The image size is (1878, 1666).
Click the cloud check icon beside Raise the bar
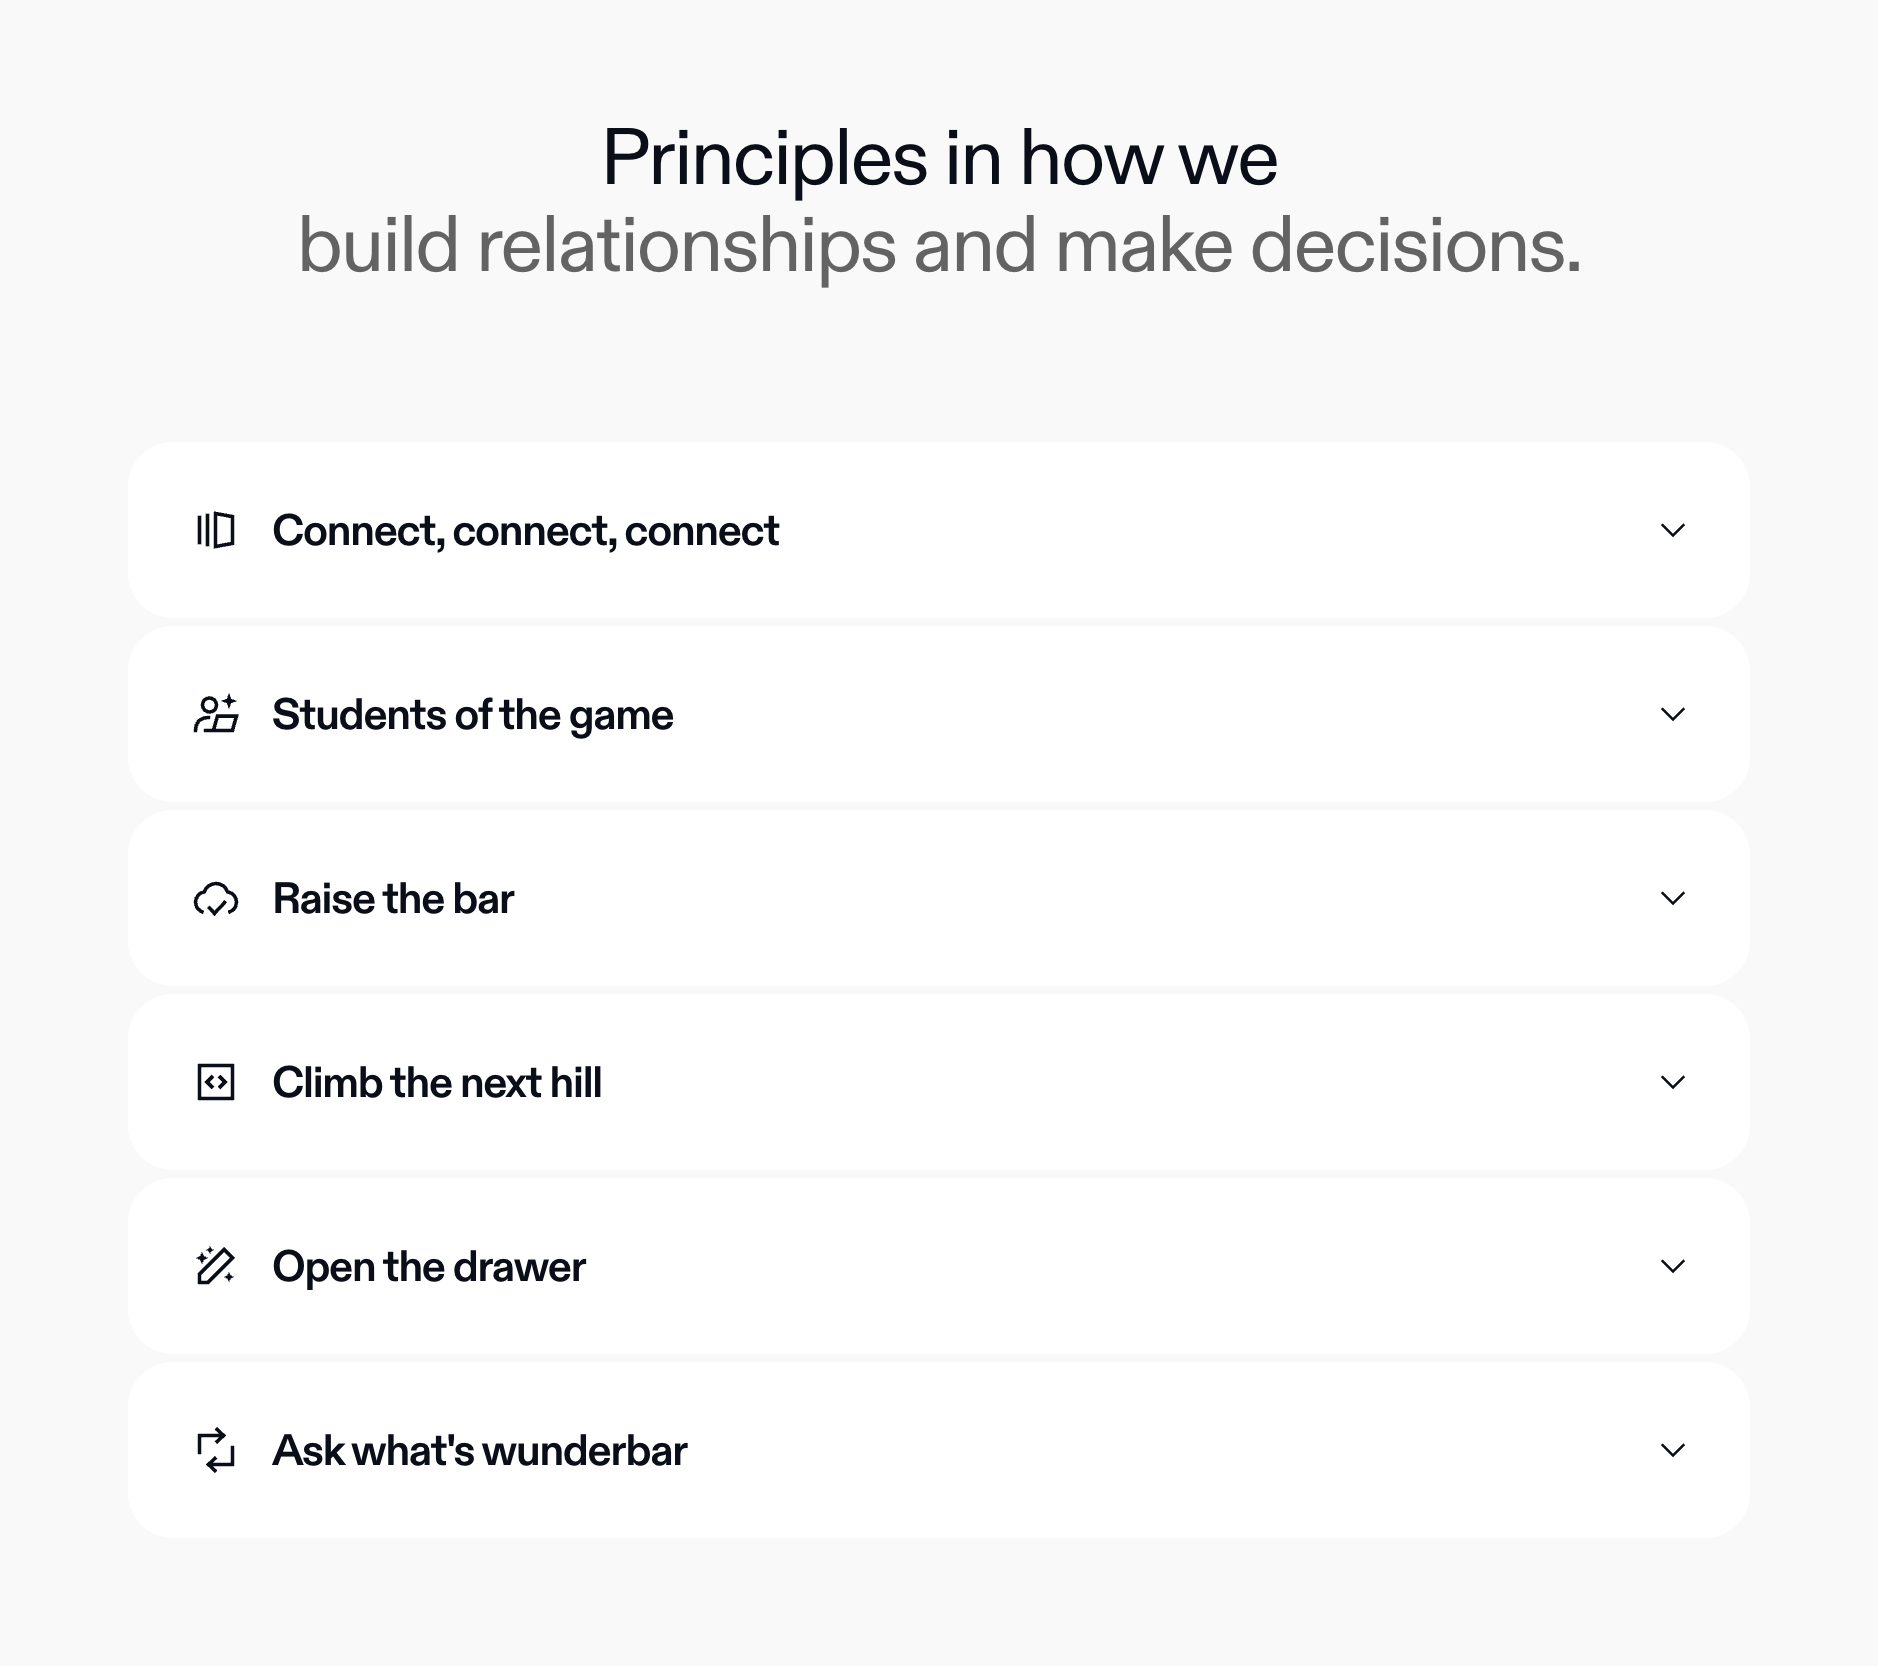click(x=215, y=899)
